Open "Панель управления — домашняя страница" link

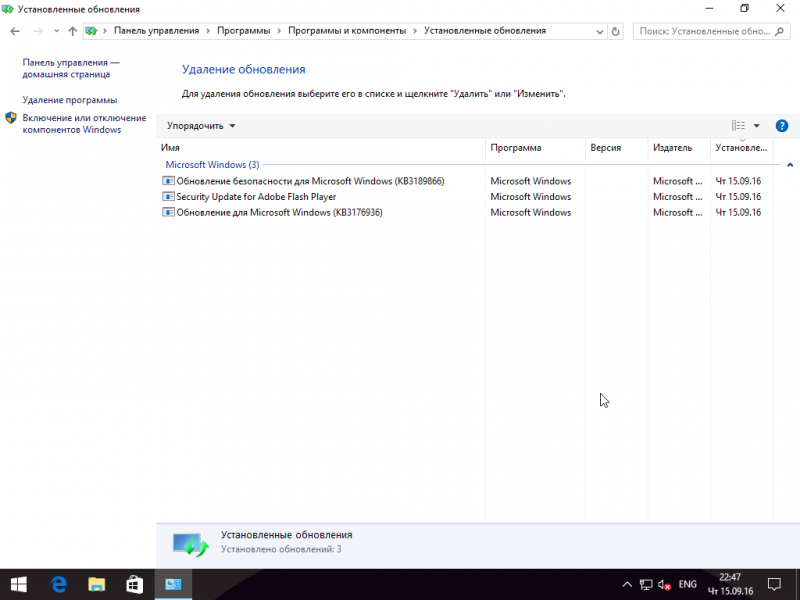[70, 68]
